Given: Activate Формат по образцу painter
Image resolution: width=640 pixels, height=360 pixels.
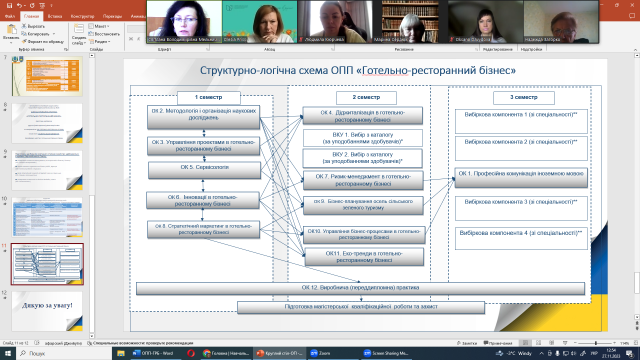Looking at the screenshot, I should (43, 41).
